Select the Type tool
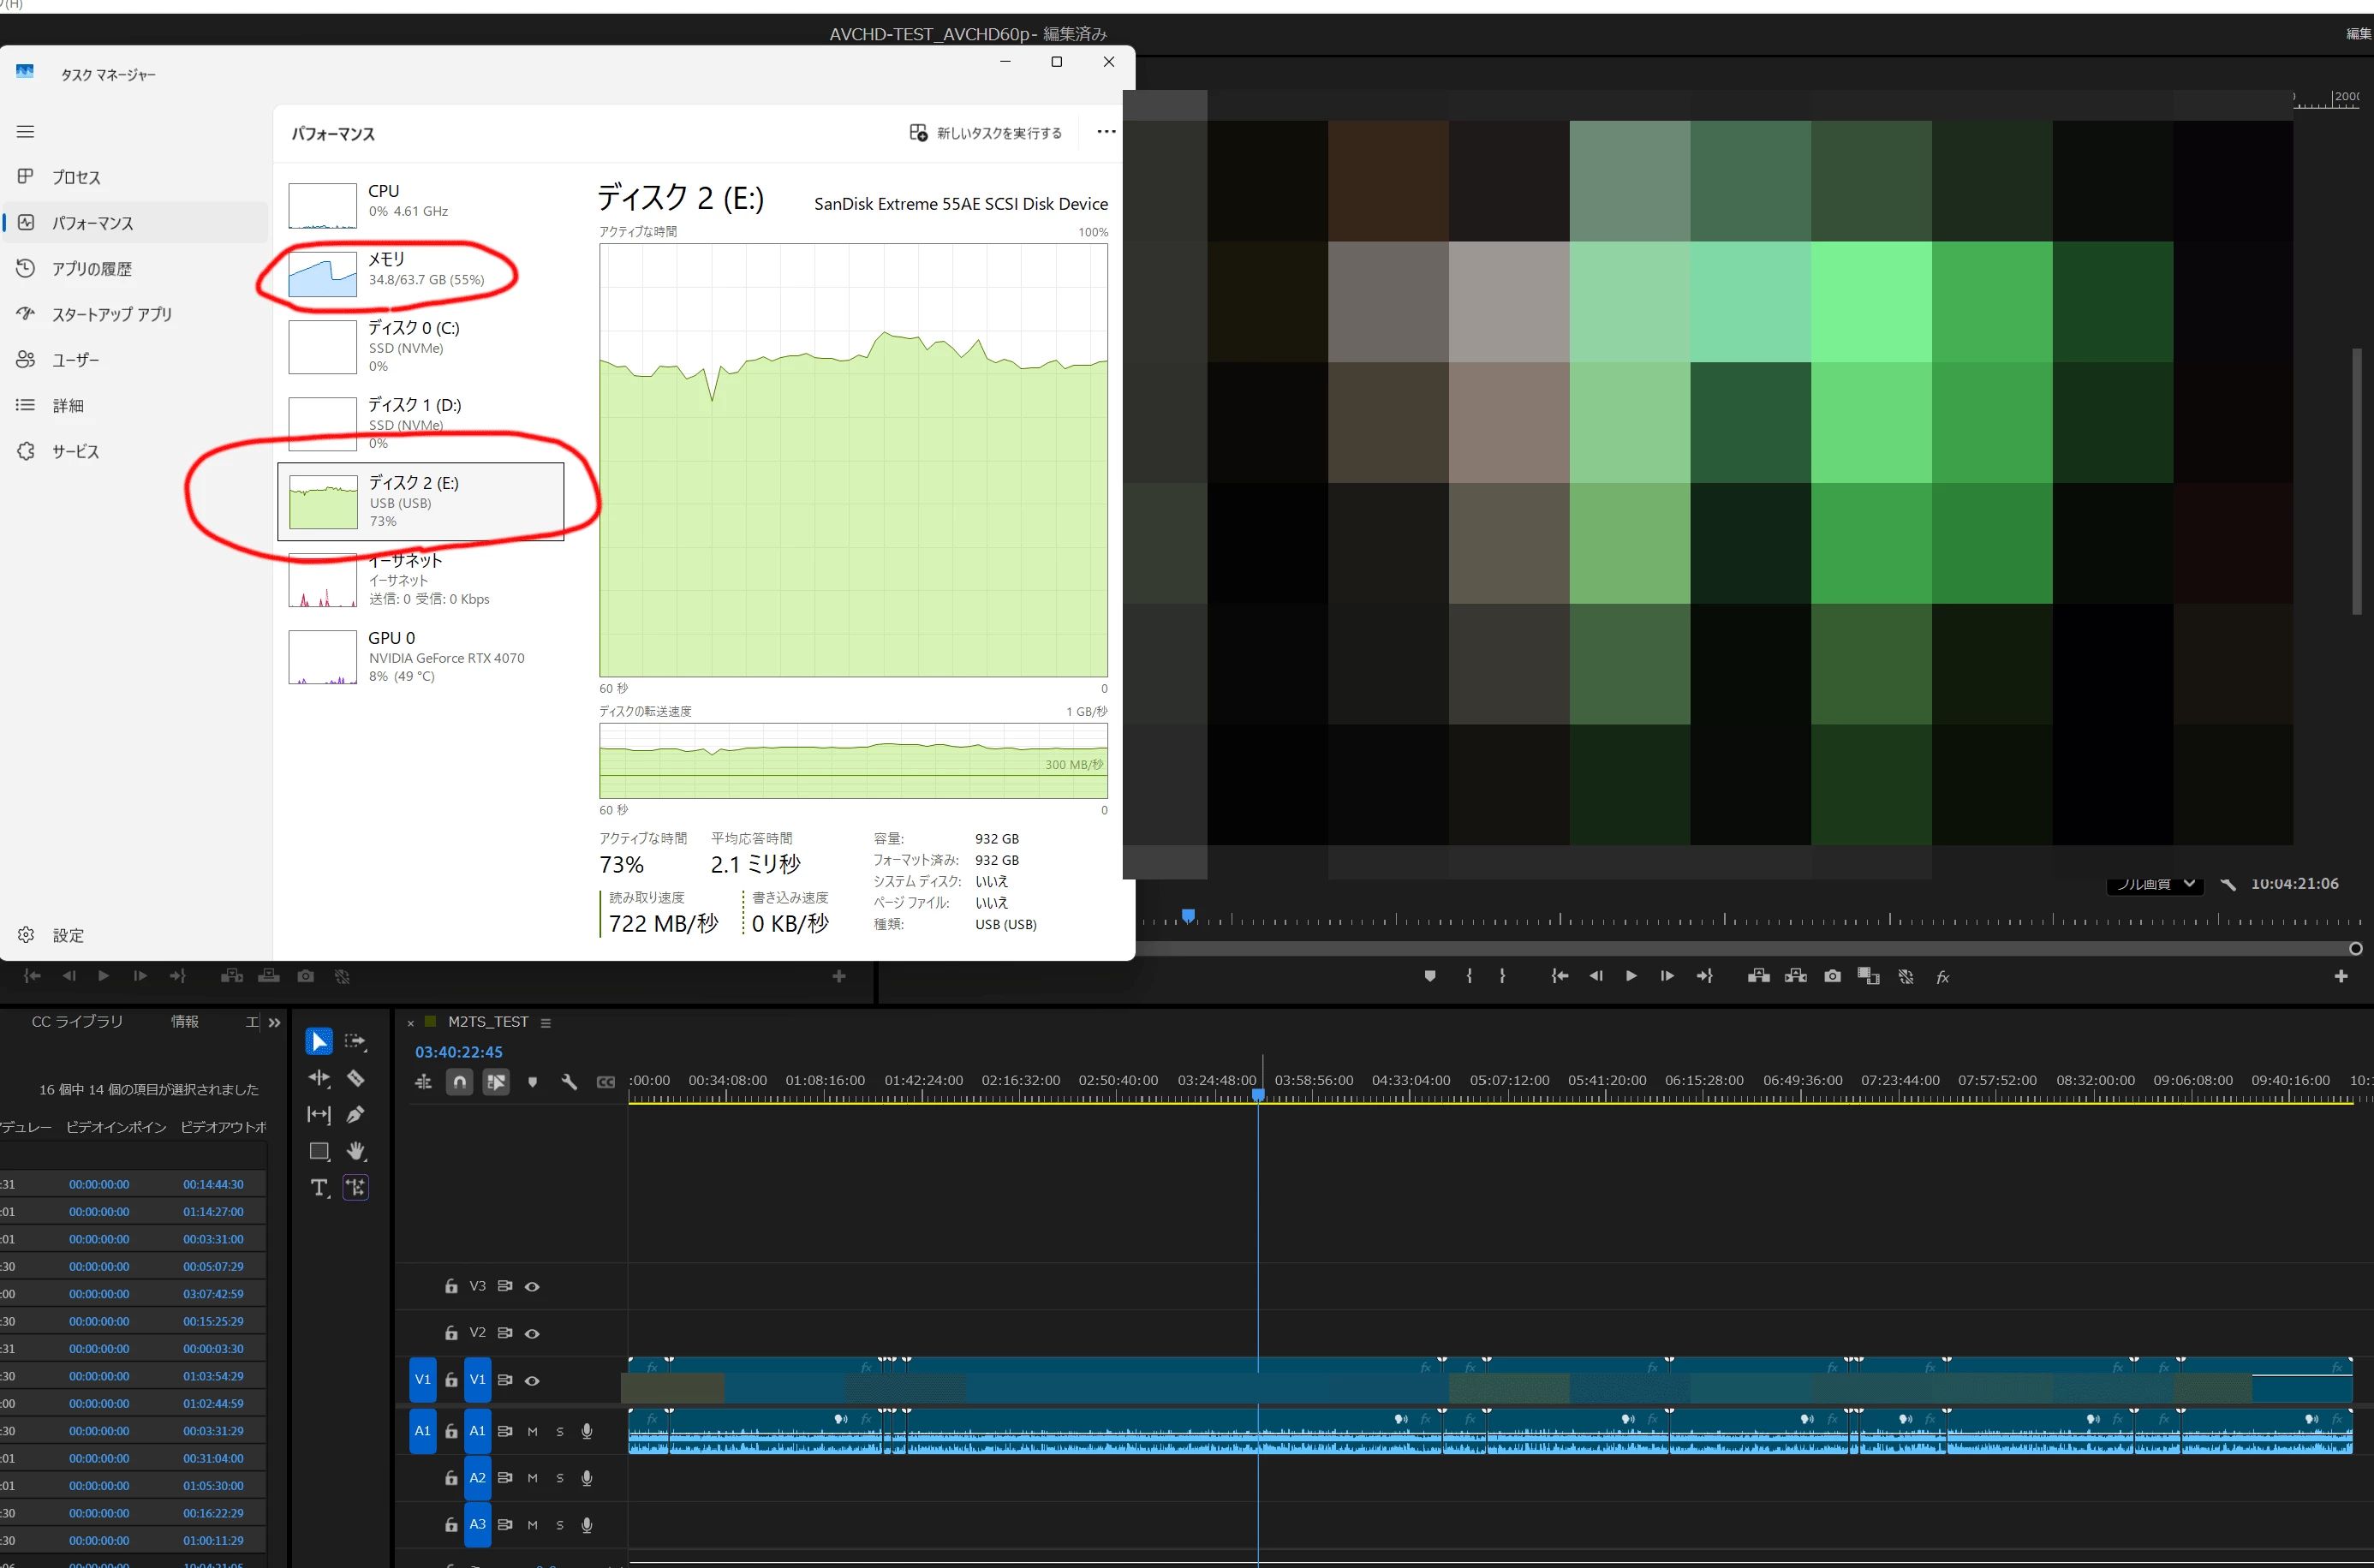This screenshot has width=2374, height=1568. tap(319, 1187)
